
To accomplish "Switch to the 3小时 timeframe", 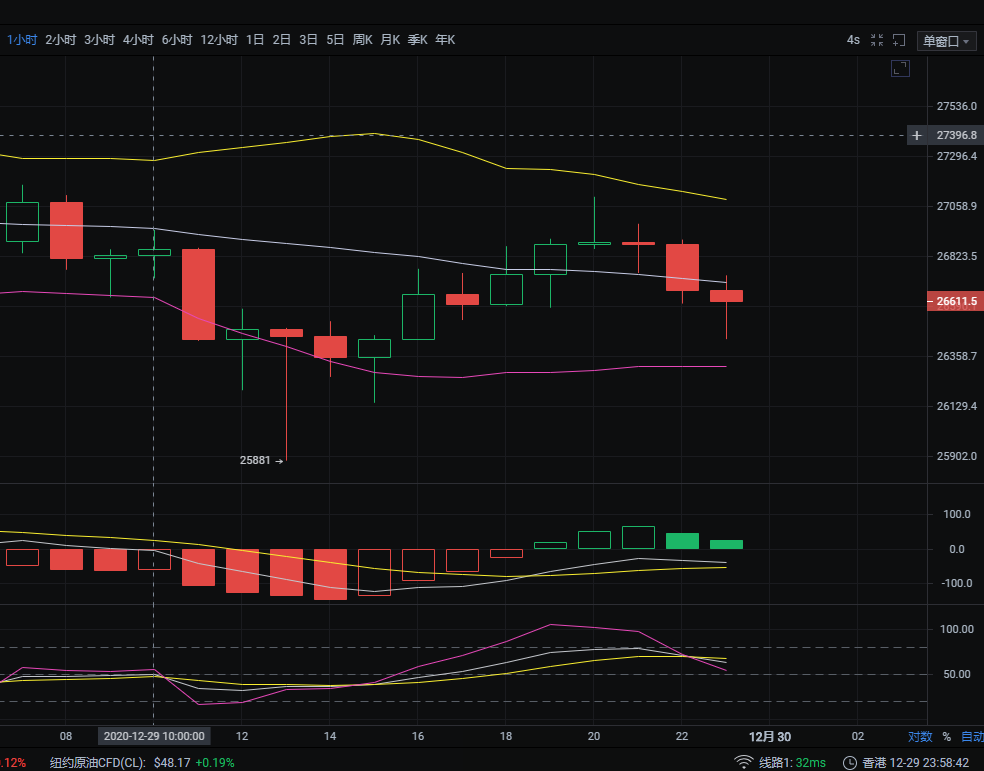I will pos(100,40).
